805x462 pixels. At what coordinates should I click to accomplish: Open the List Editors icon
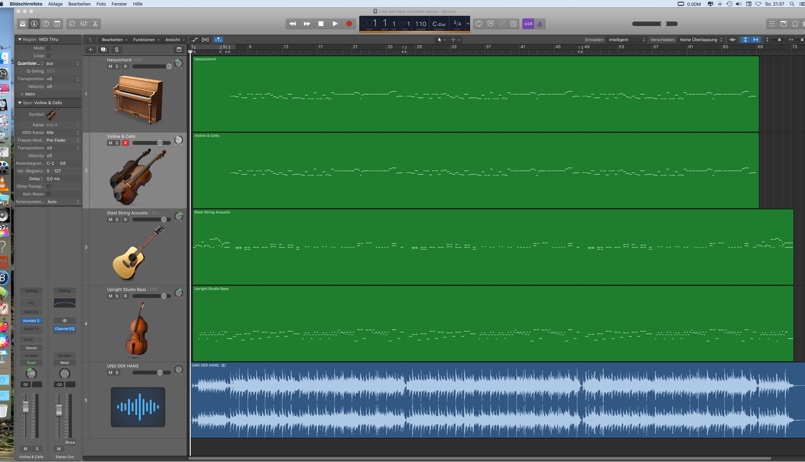point(772,24)
